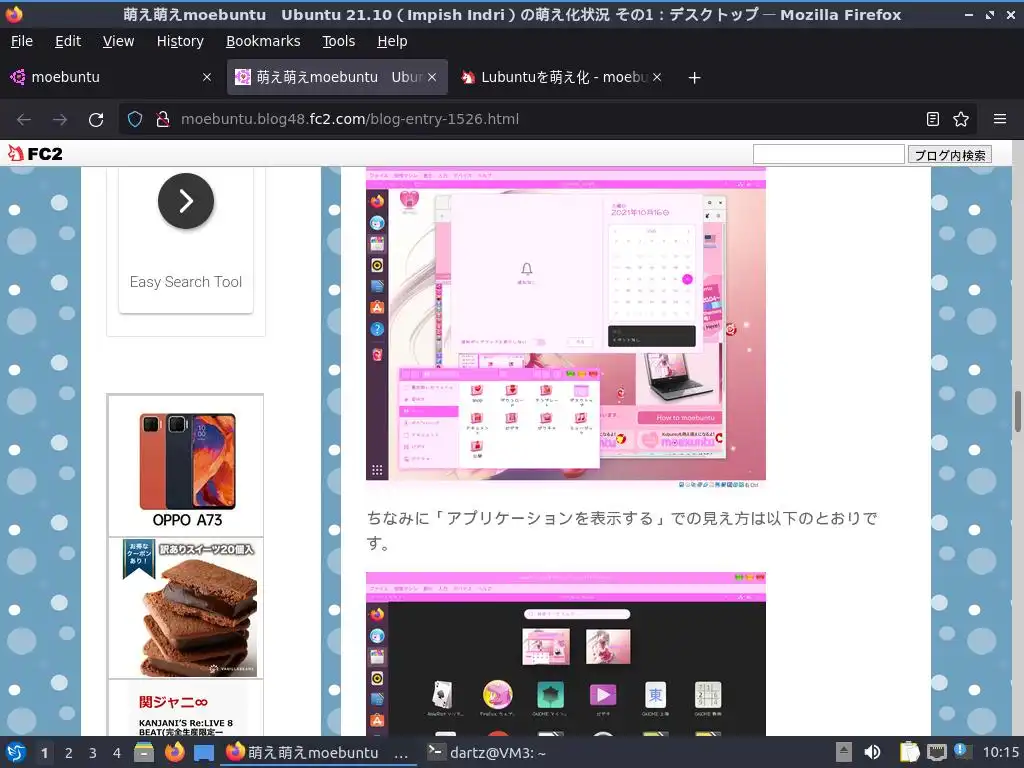Close the Lubuntuを萌え化 tab
This screenshot has width=1024, height=768.
(x=657, y=77)
